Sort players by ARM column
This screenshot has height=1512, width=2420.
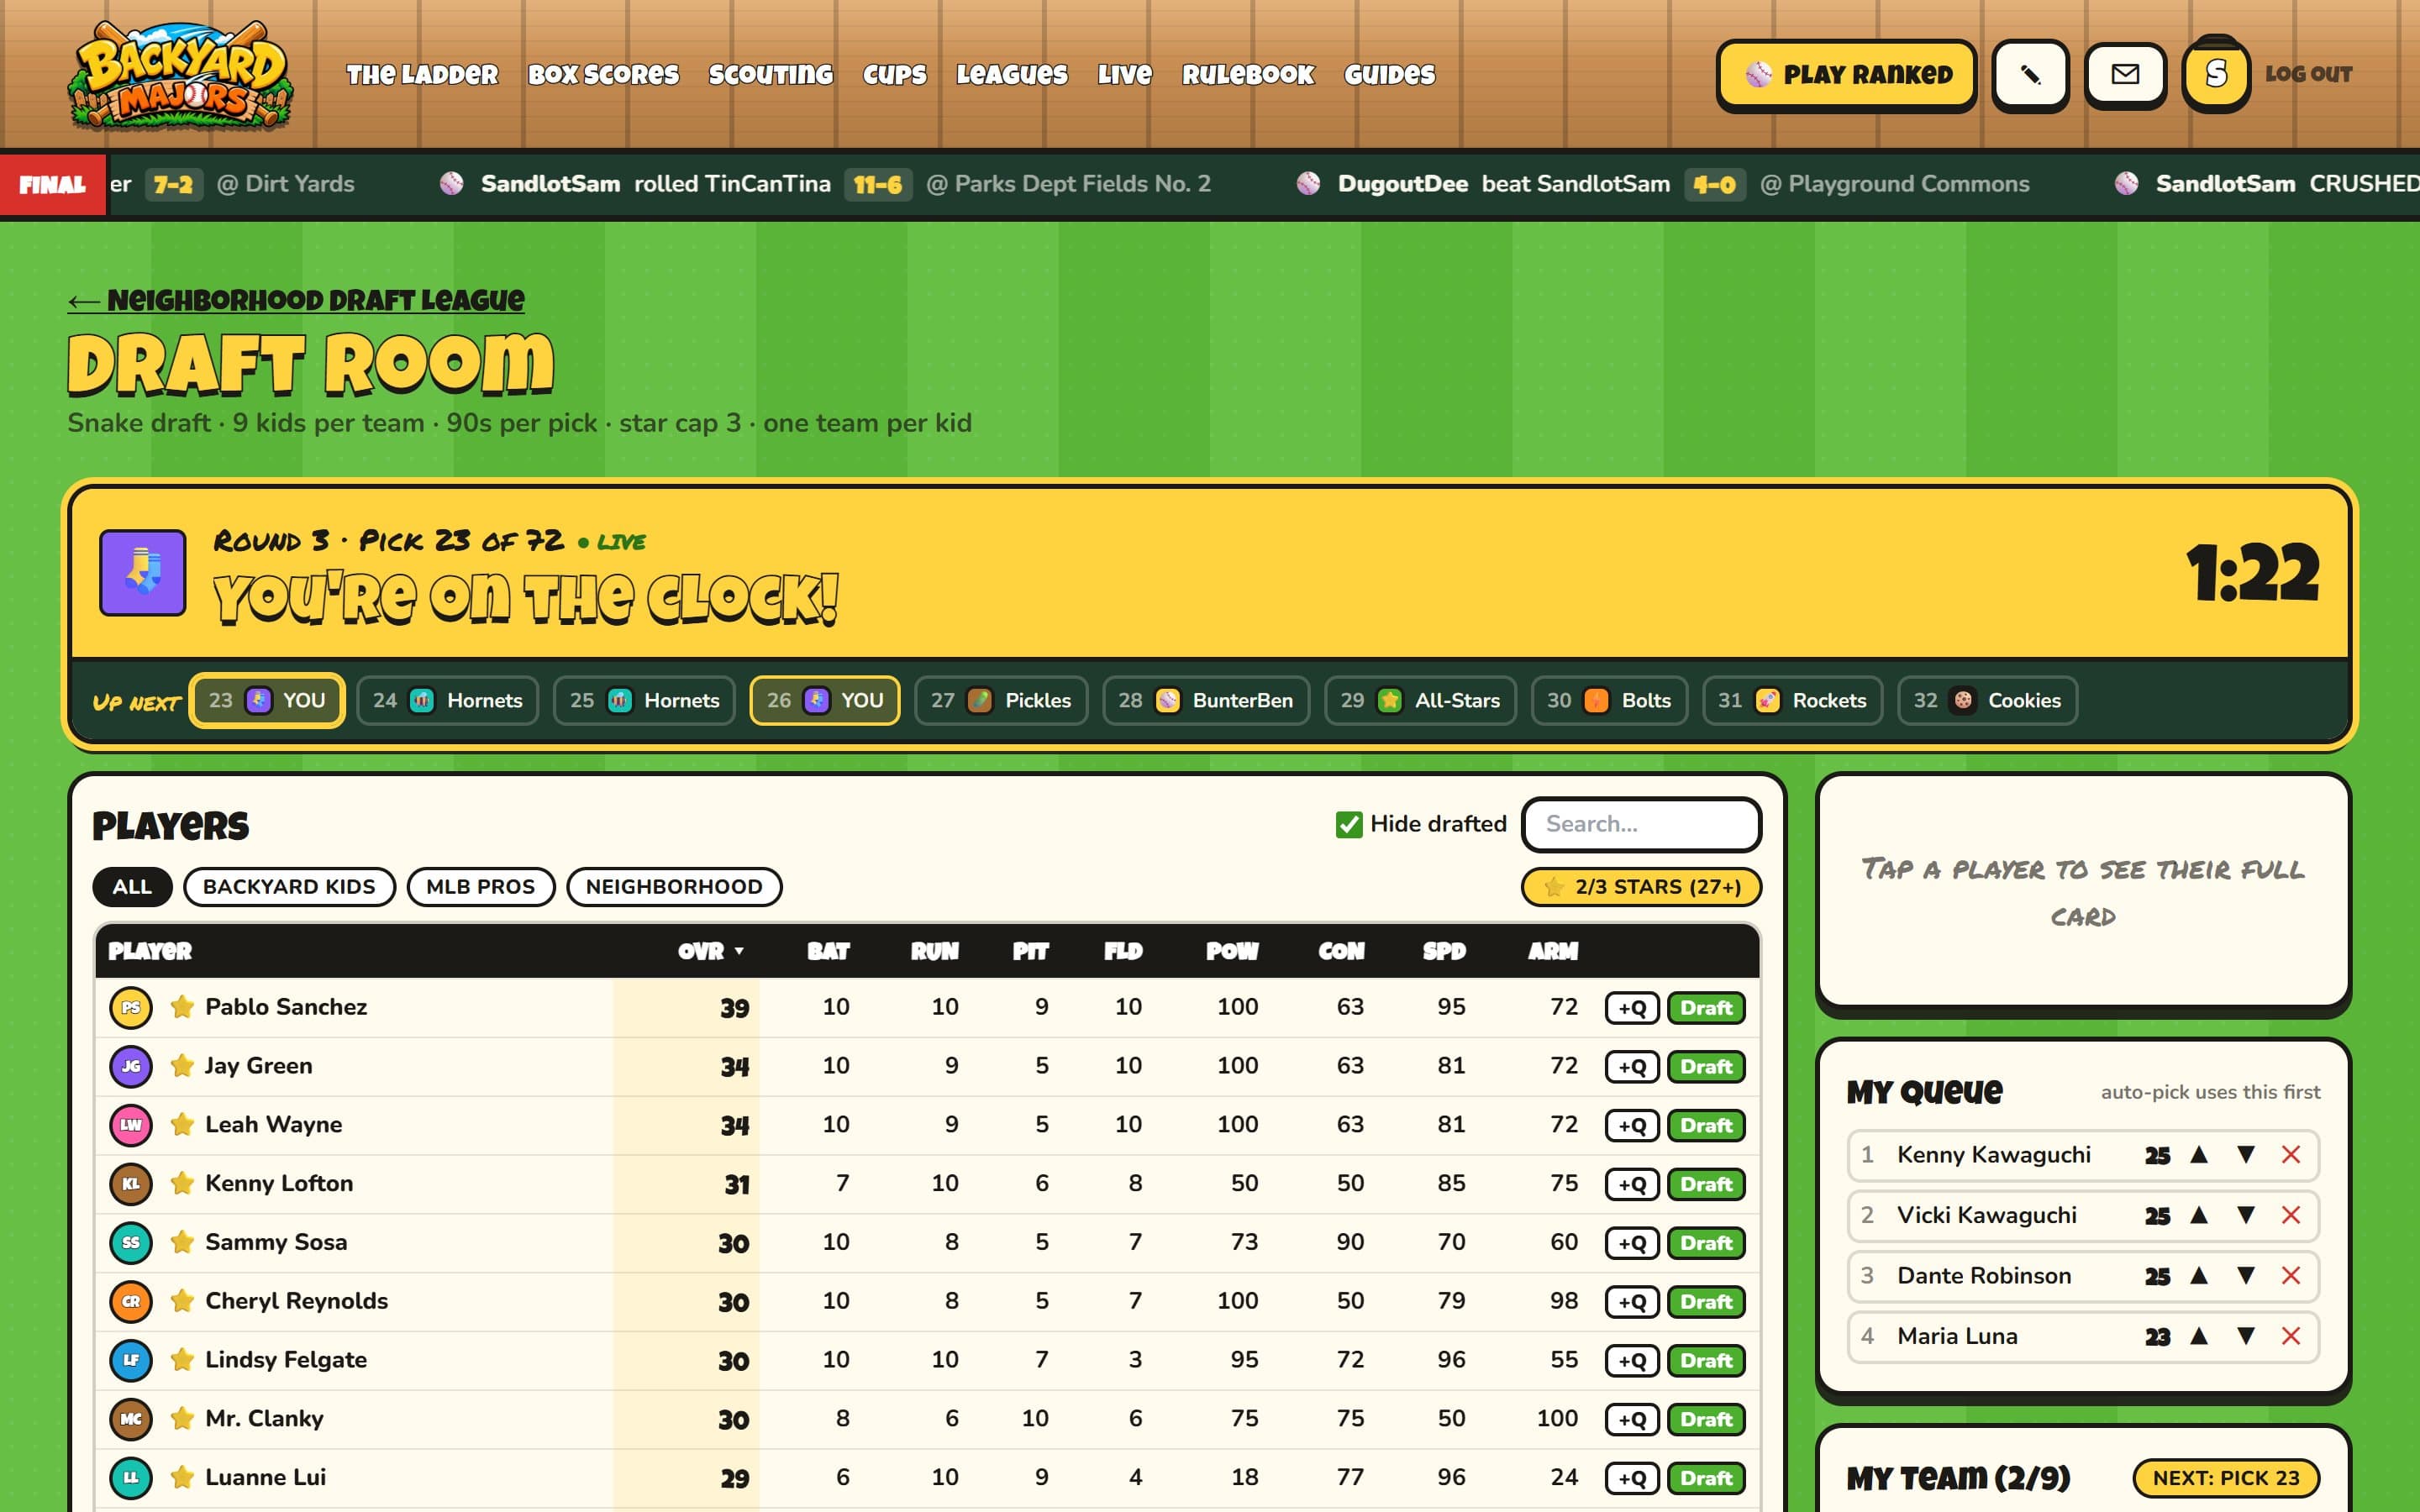(x=1553, y=951)
